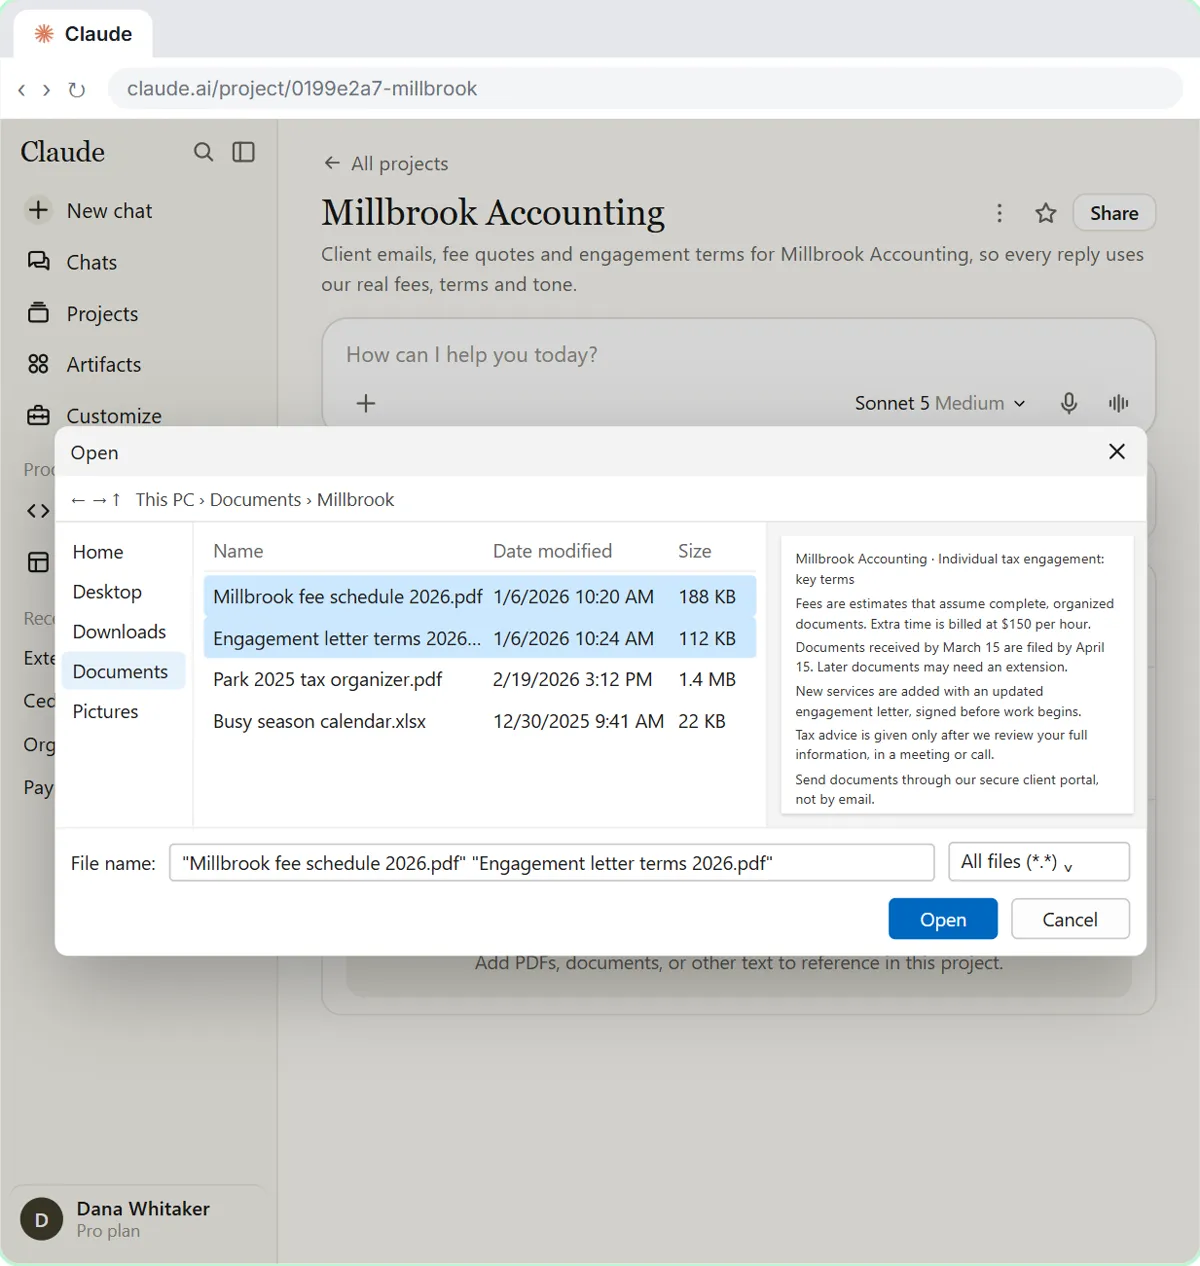
Task: Select Park 2025 tax organizer.pdf file
Action: 480,680
